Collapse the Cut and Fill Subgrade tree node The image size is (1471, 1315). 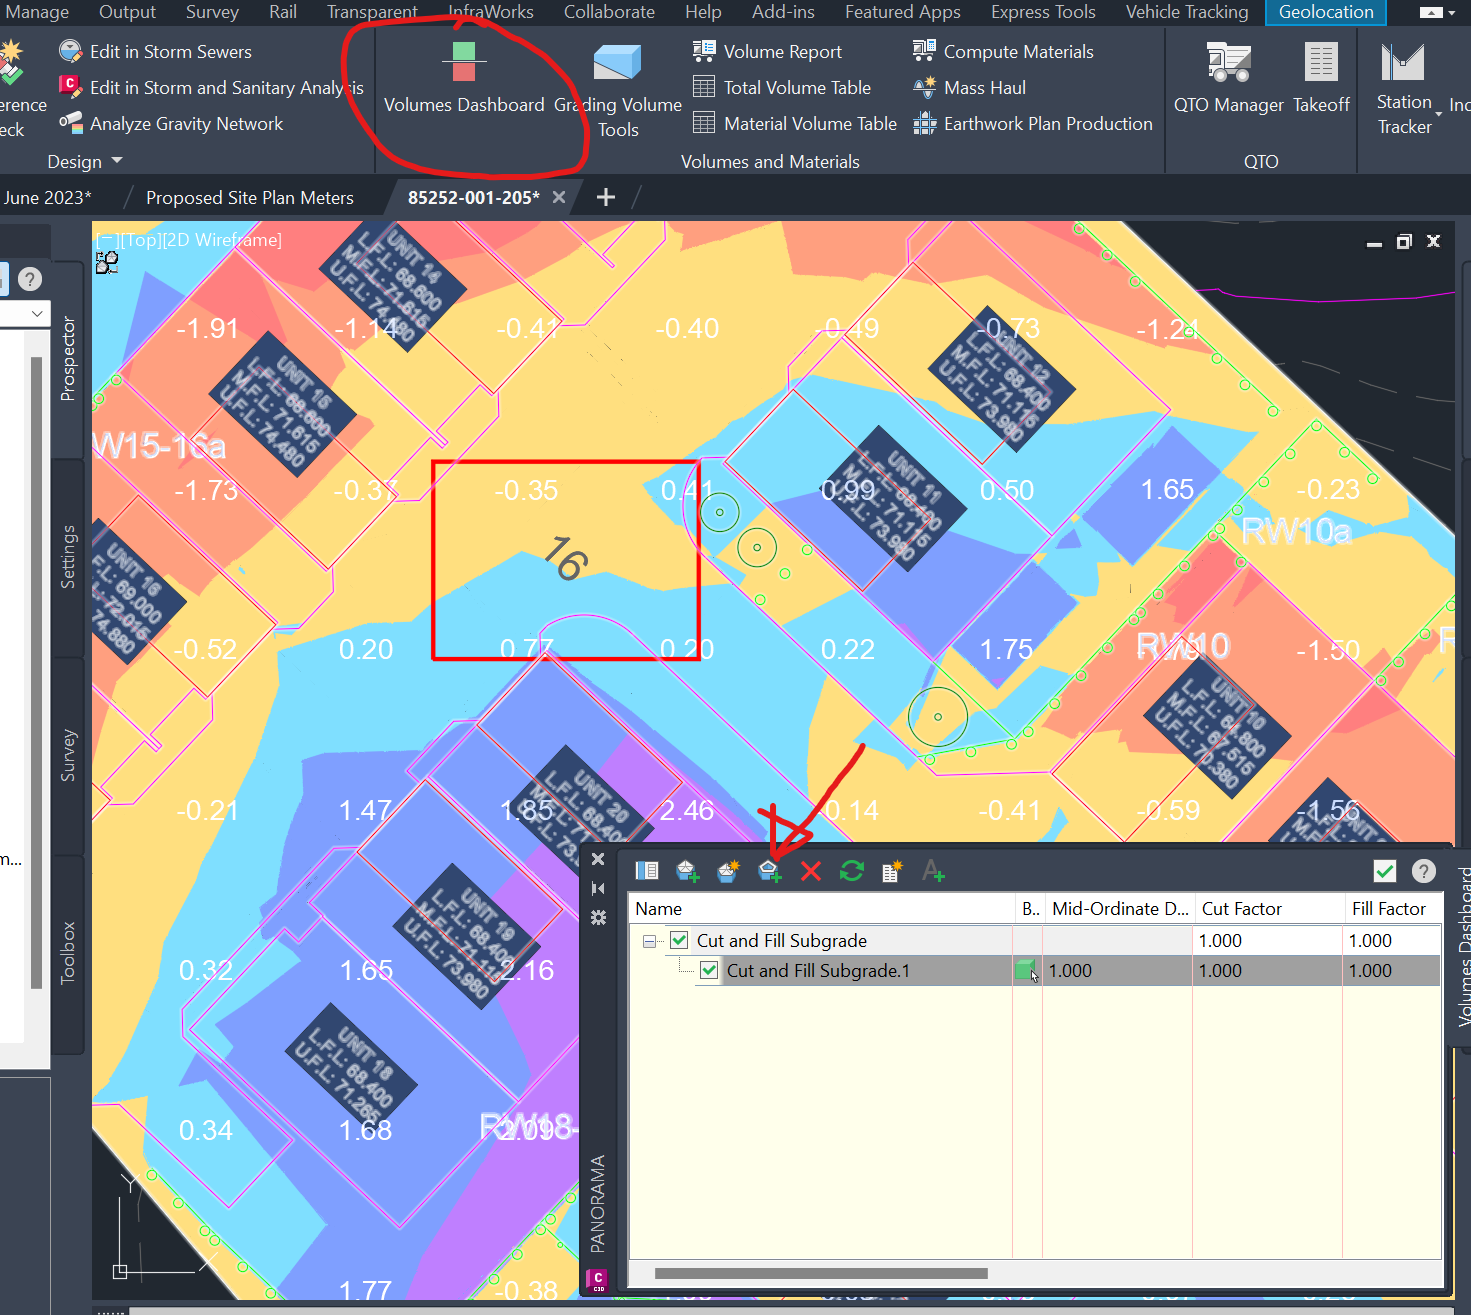point(650,941)
